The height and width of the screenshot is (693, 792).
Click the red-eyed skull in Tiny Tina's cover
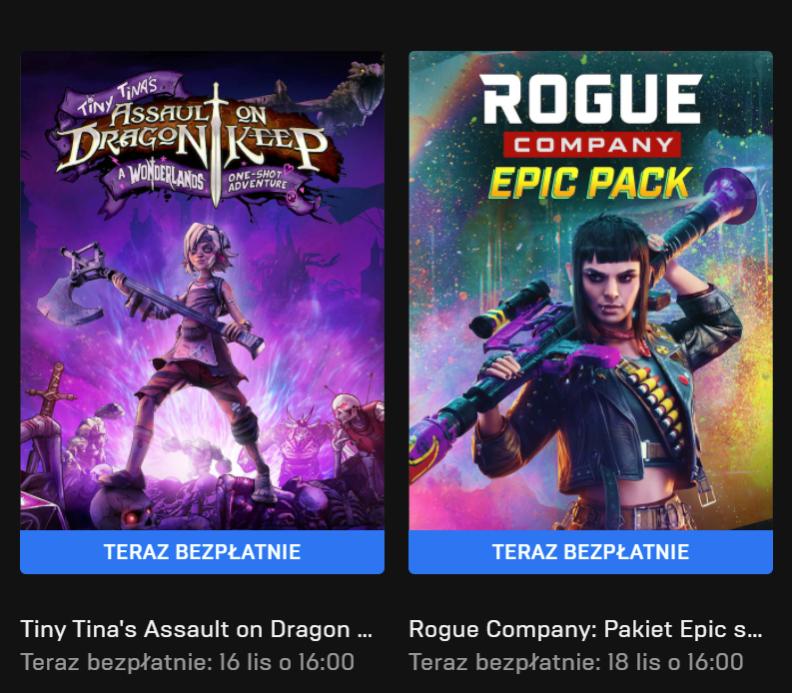tap(125, 507)
